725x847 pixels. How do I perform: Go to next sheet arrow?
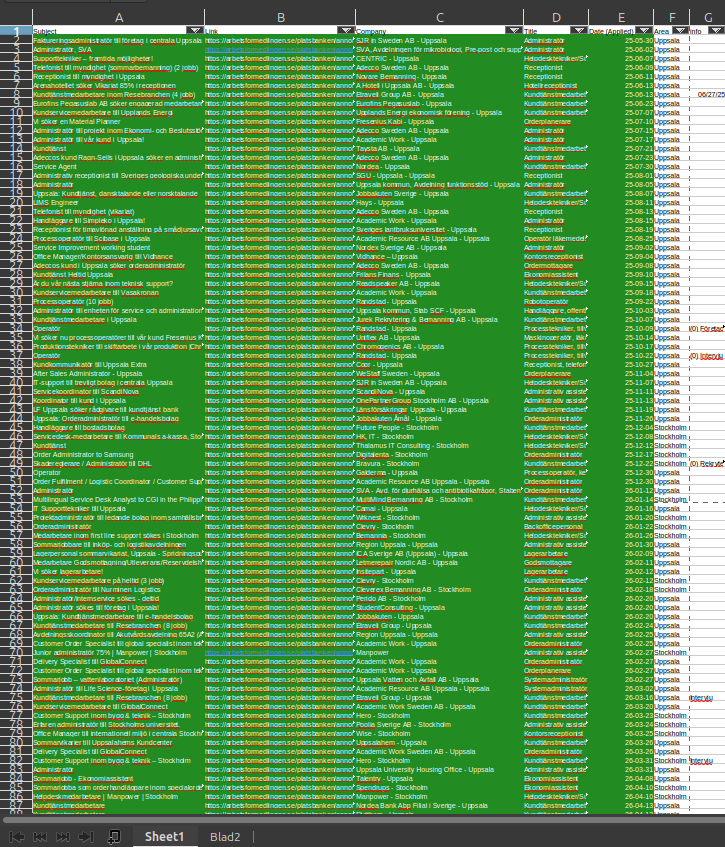pyautogui.click(x=63, y=837)
